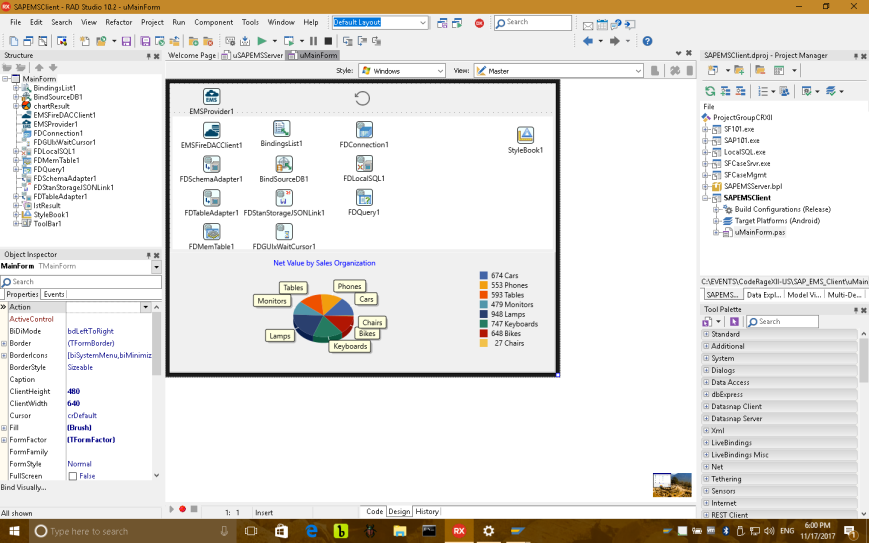Viewport: 869px width, 543px height.
Task: Select the EMSFireDACClient1 component icon
Action: (x=211, y=130)
